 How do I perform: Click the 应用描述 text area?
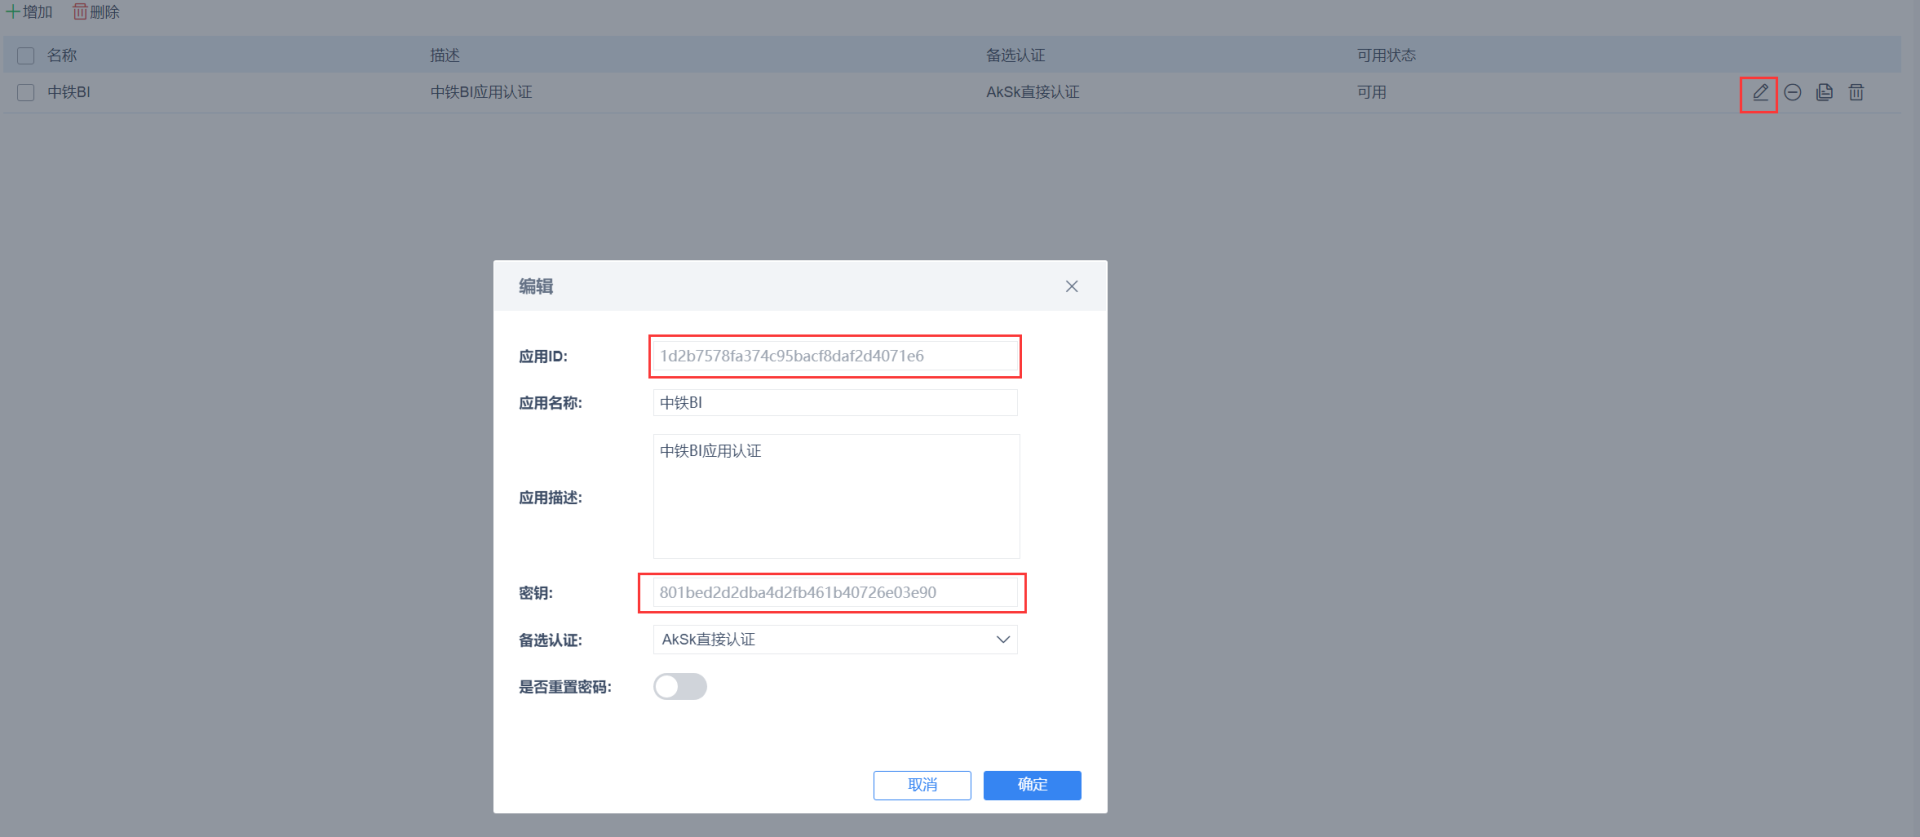836,496
